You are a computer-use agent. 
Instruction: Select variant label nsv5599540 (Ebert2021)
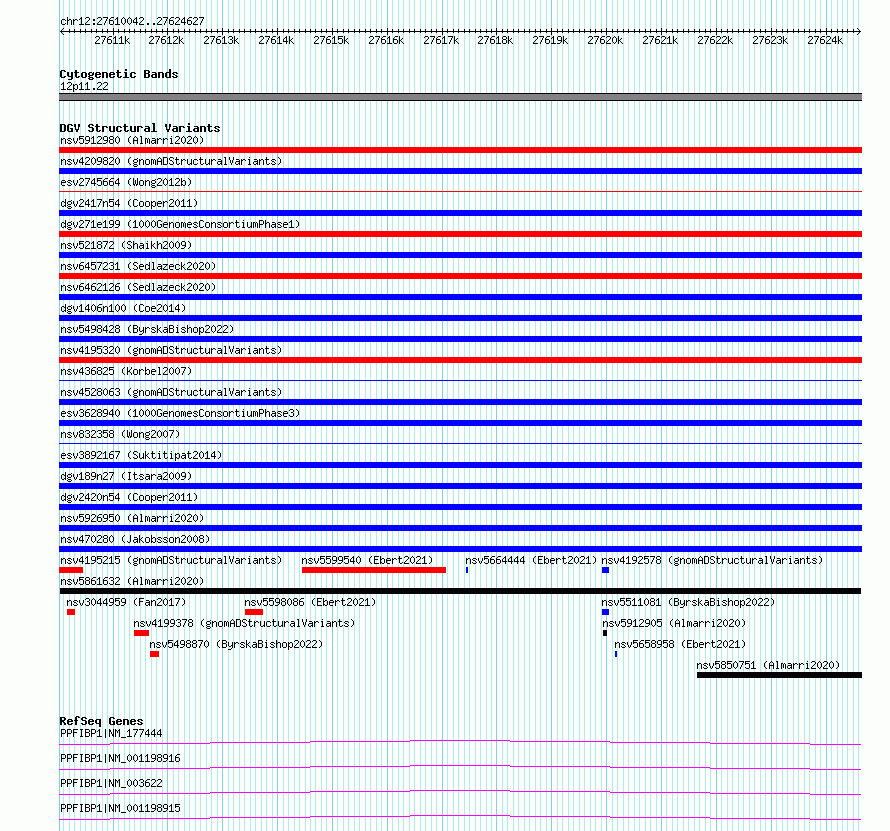pos(367,560)
